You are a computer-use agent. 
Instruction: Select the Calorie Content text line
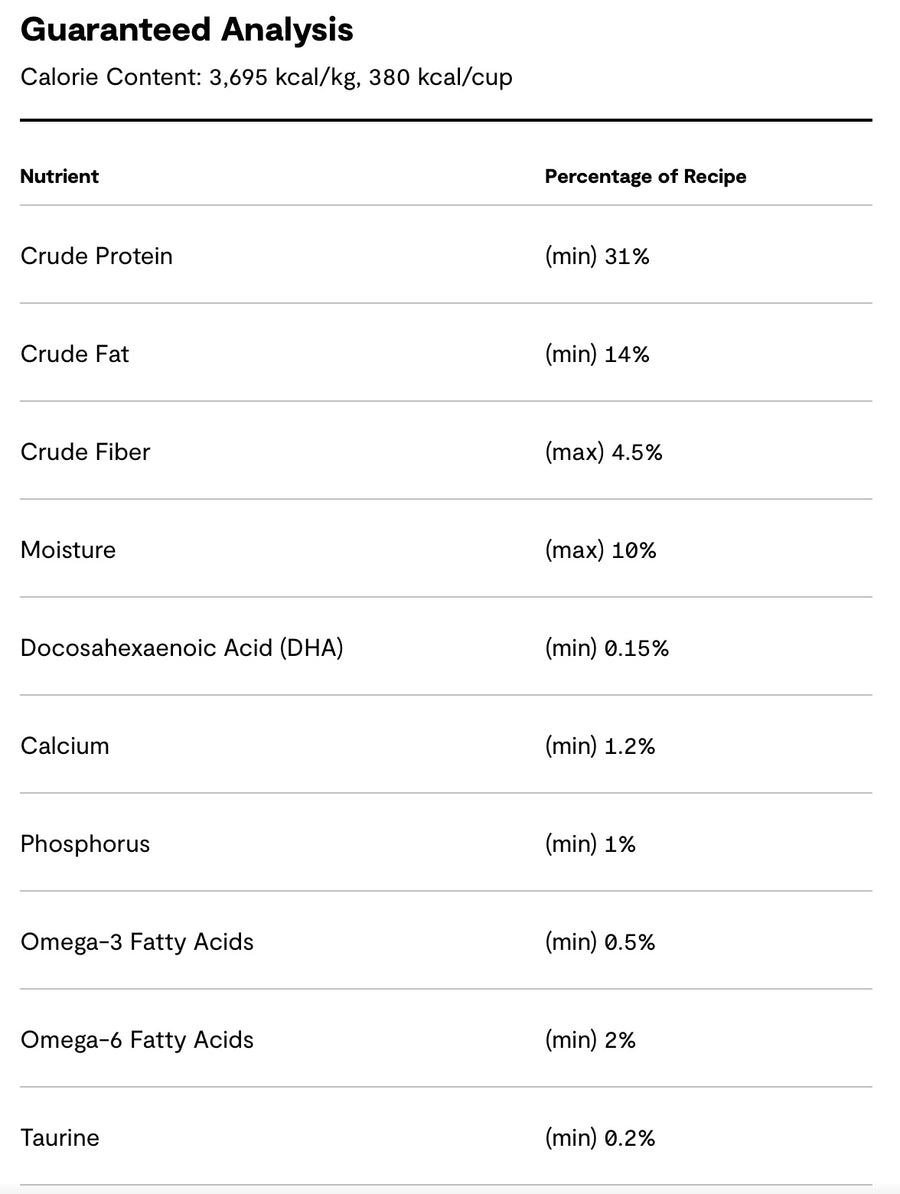[x=266, y=77]
